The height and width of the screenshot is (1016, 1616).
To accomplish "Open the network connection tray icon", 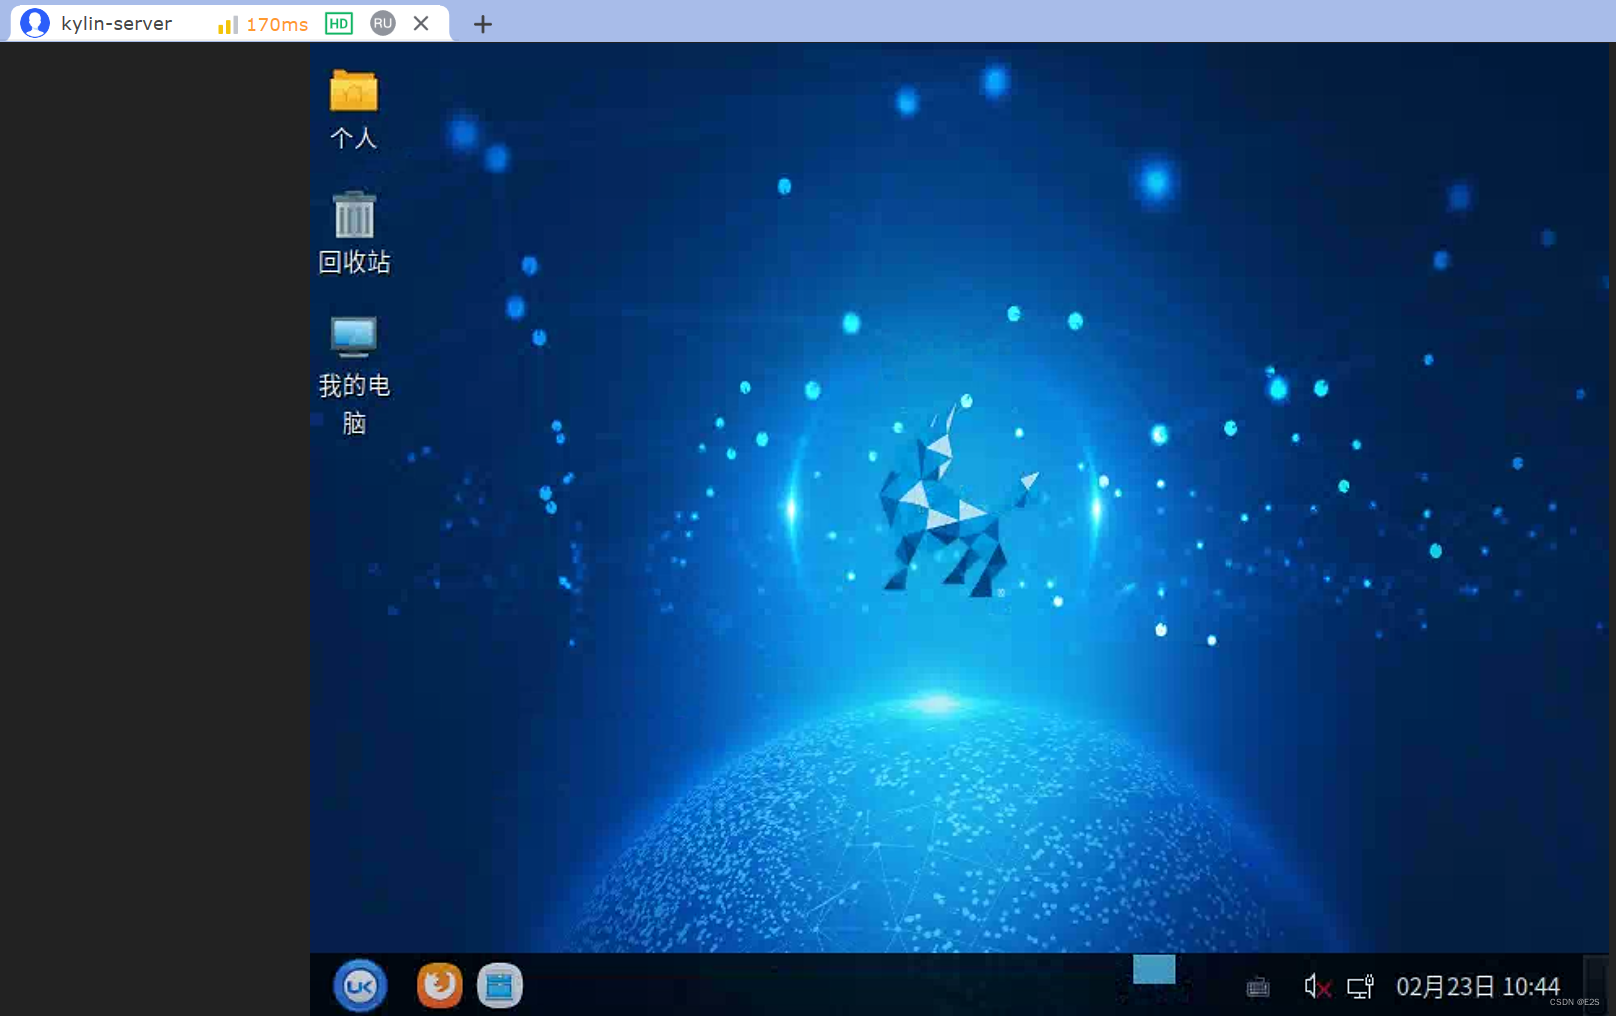I will (x=1360, y=987).
